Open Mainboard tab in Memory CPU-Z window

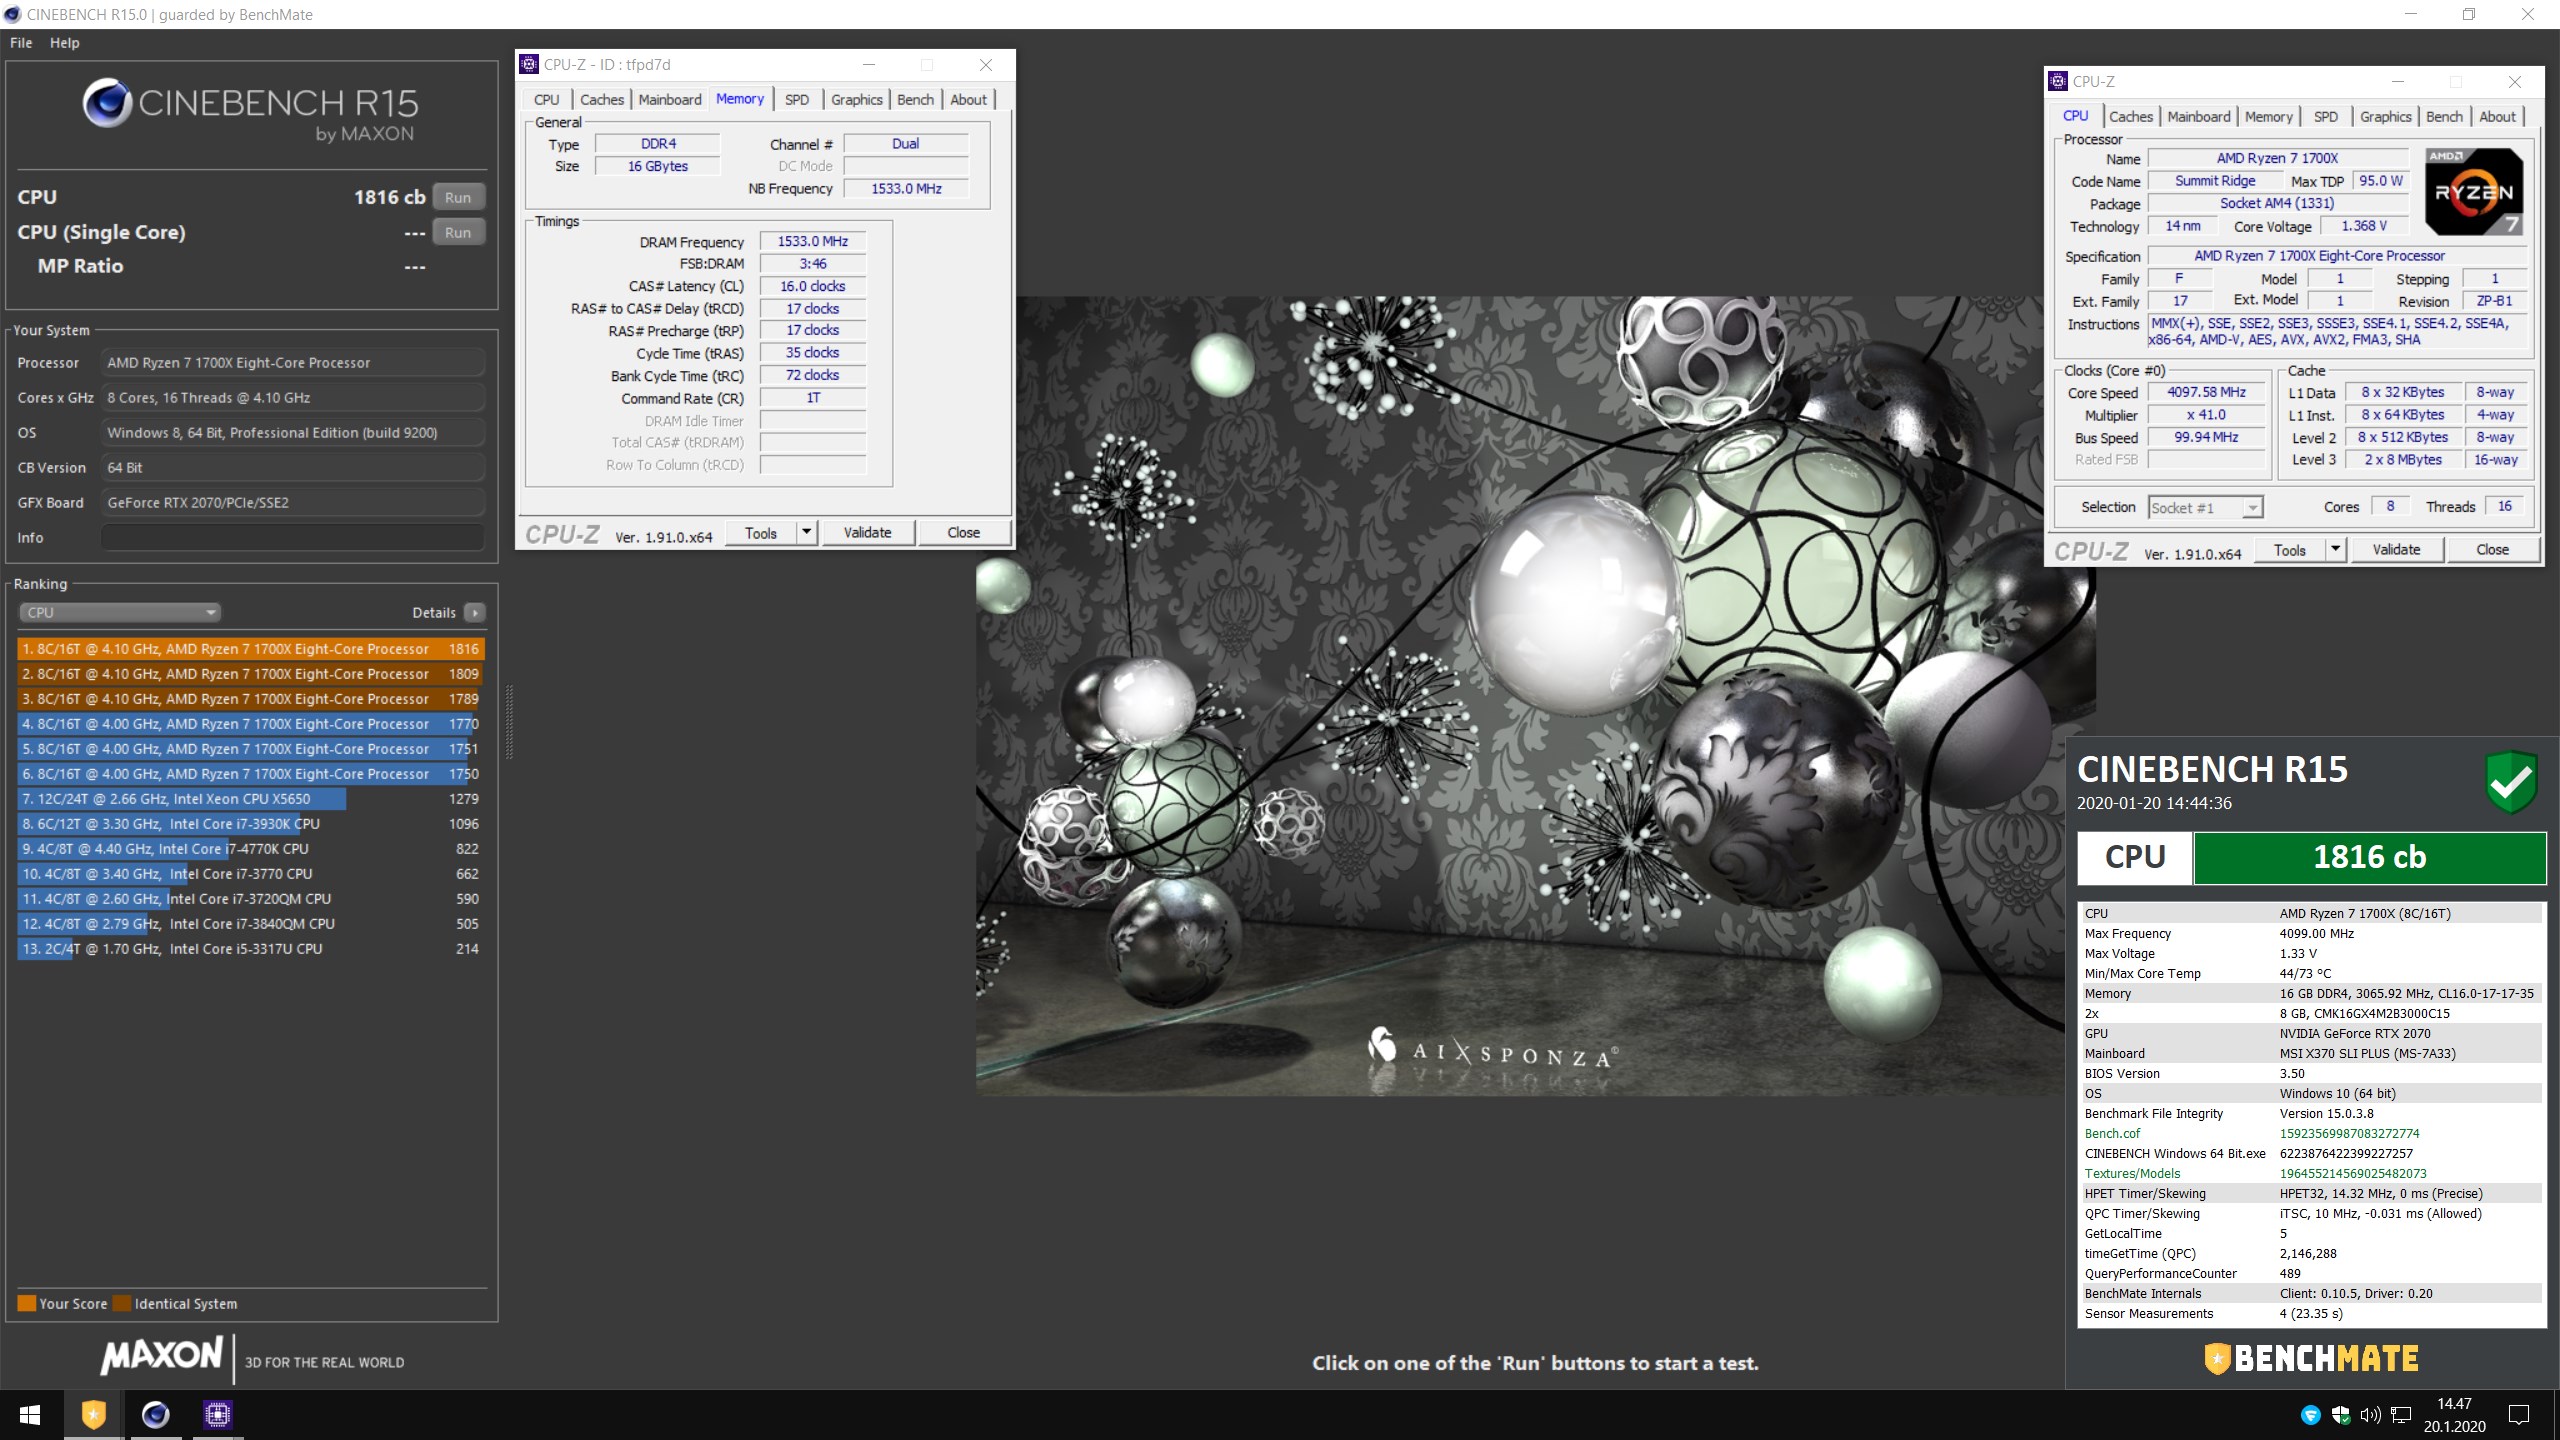[670, 100]
